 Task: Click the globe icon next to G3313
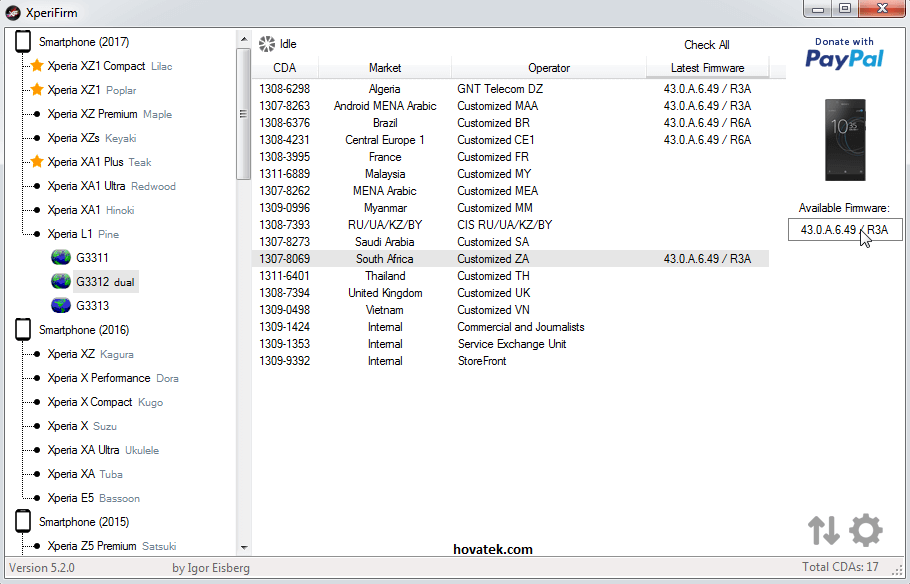61,305
